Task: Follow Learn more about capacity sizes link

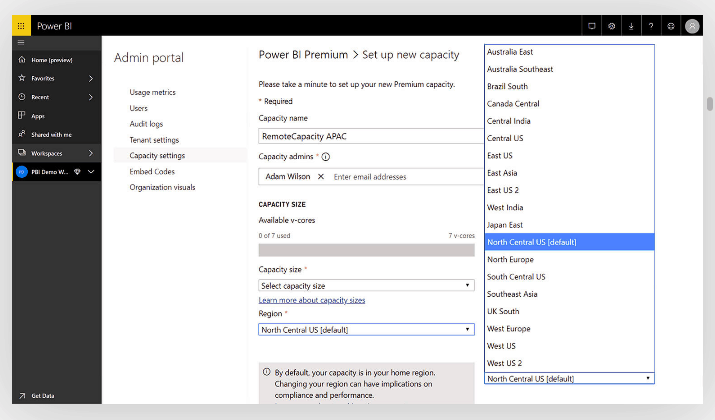Action: pyautogui.click(x=312, y=300)
